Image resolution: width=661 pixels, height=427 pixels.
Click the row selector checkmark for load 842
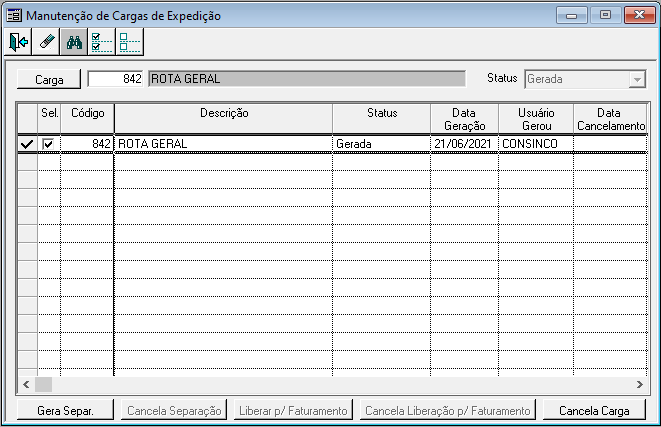point(27,144)
